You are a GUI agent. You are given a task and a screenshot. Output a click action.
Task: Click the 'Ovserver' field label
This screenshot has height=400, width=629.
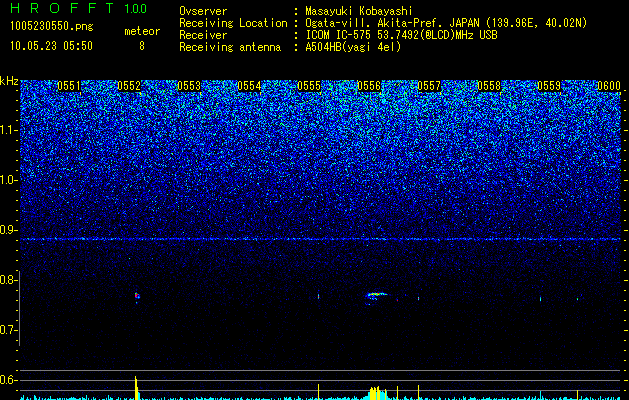(203, 11)
